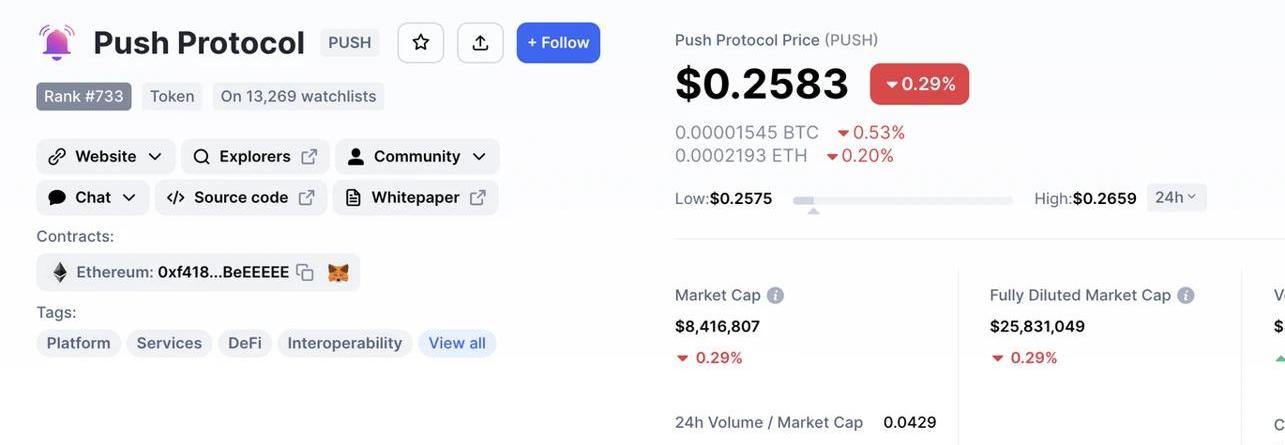Click the Platform tag
The image size is (1285, 445).
pos(79,344)
